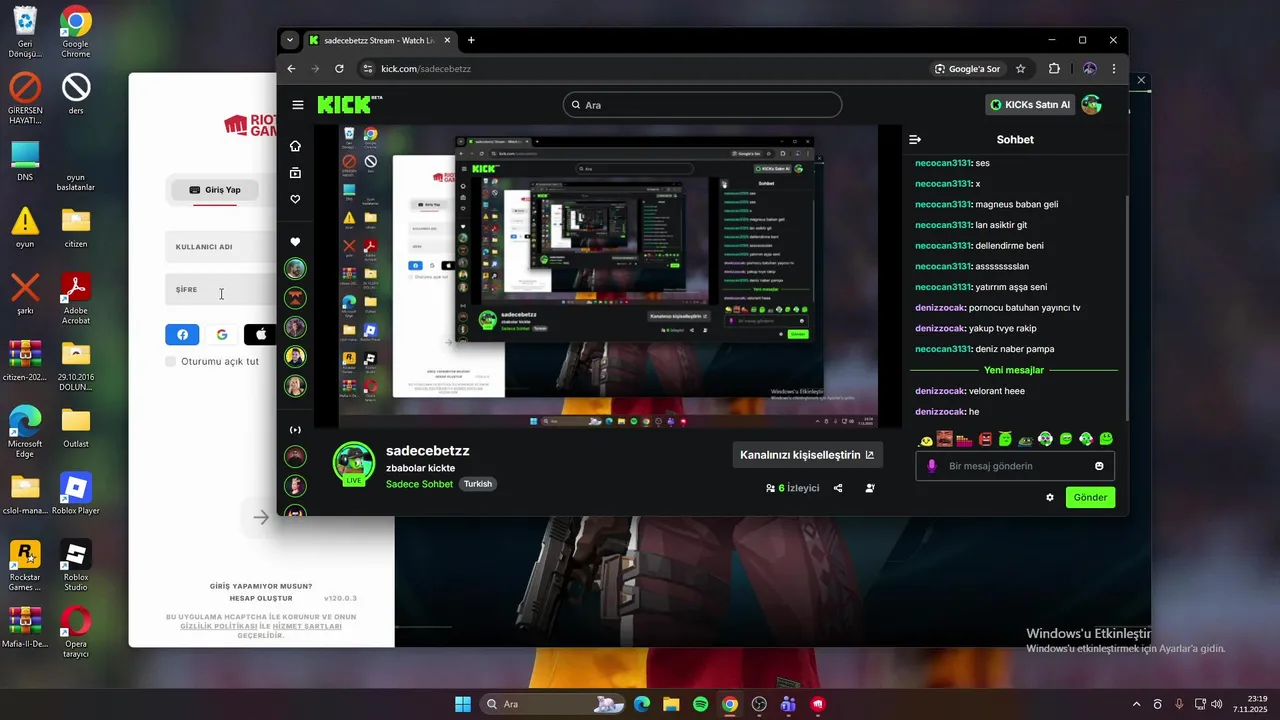Open the outlined heart Following icon in sidebar

295,200
